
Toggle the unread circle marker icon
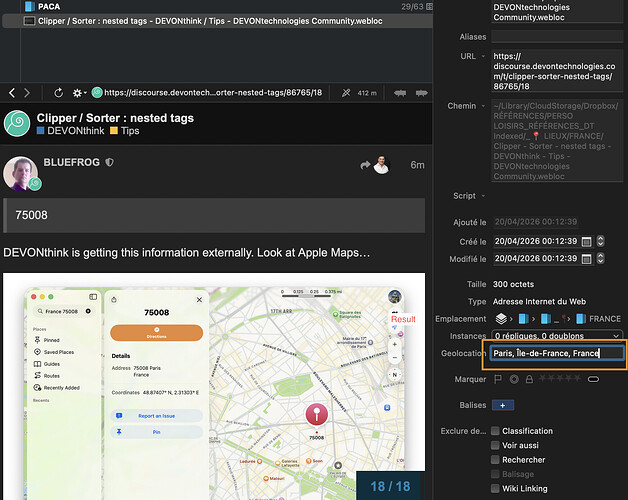[514, 379]
